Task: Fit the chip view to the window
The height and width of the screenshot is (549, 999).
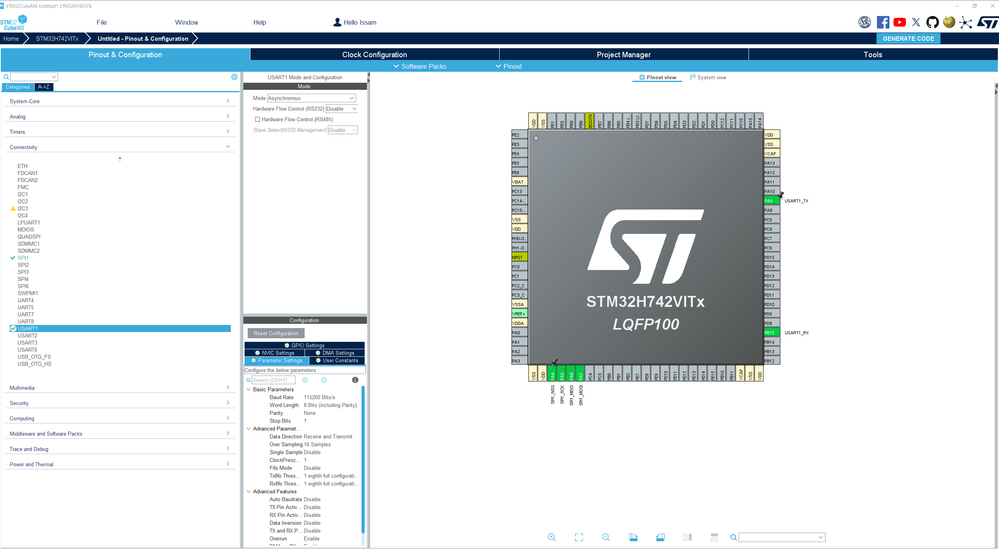Action: [579, 538]
